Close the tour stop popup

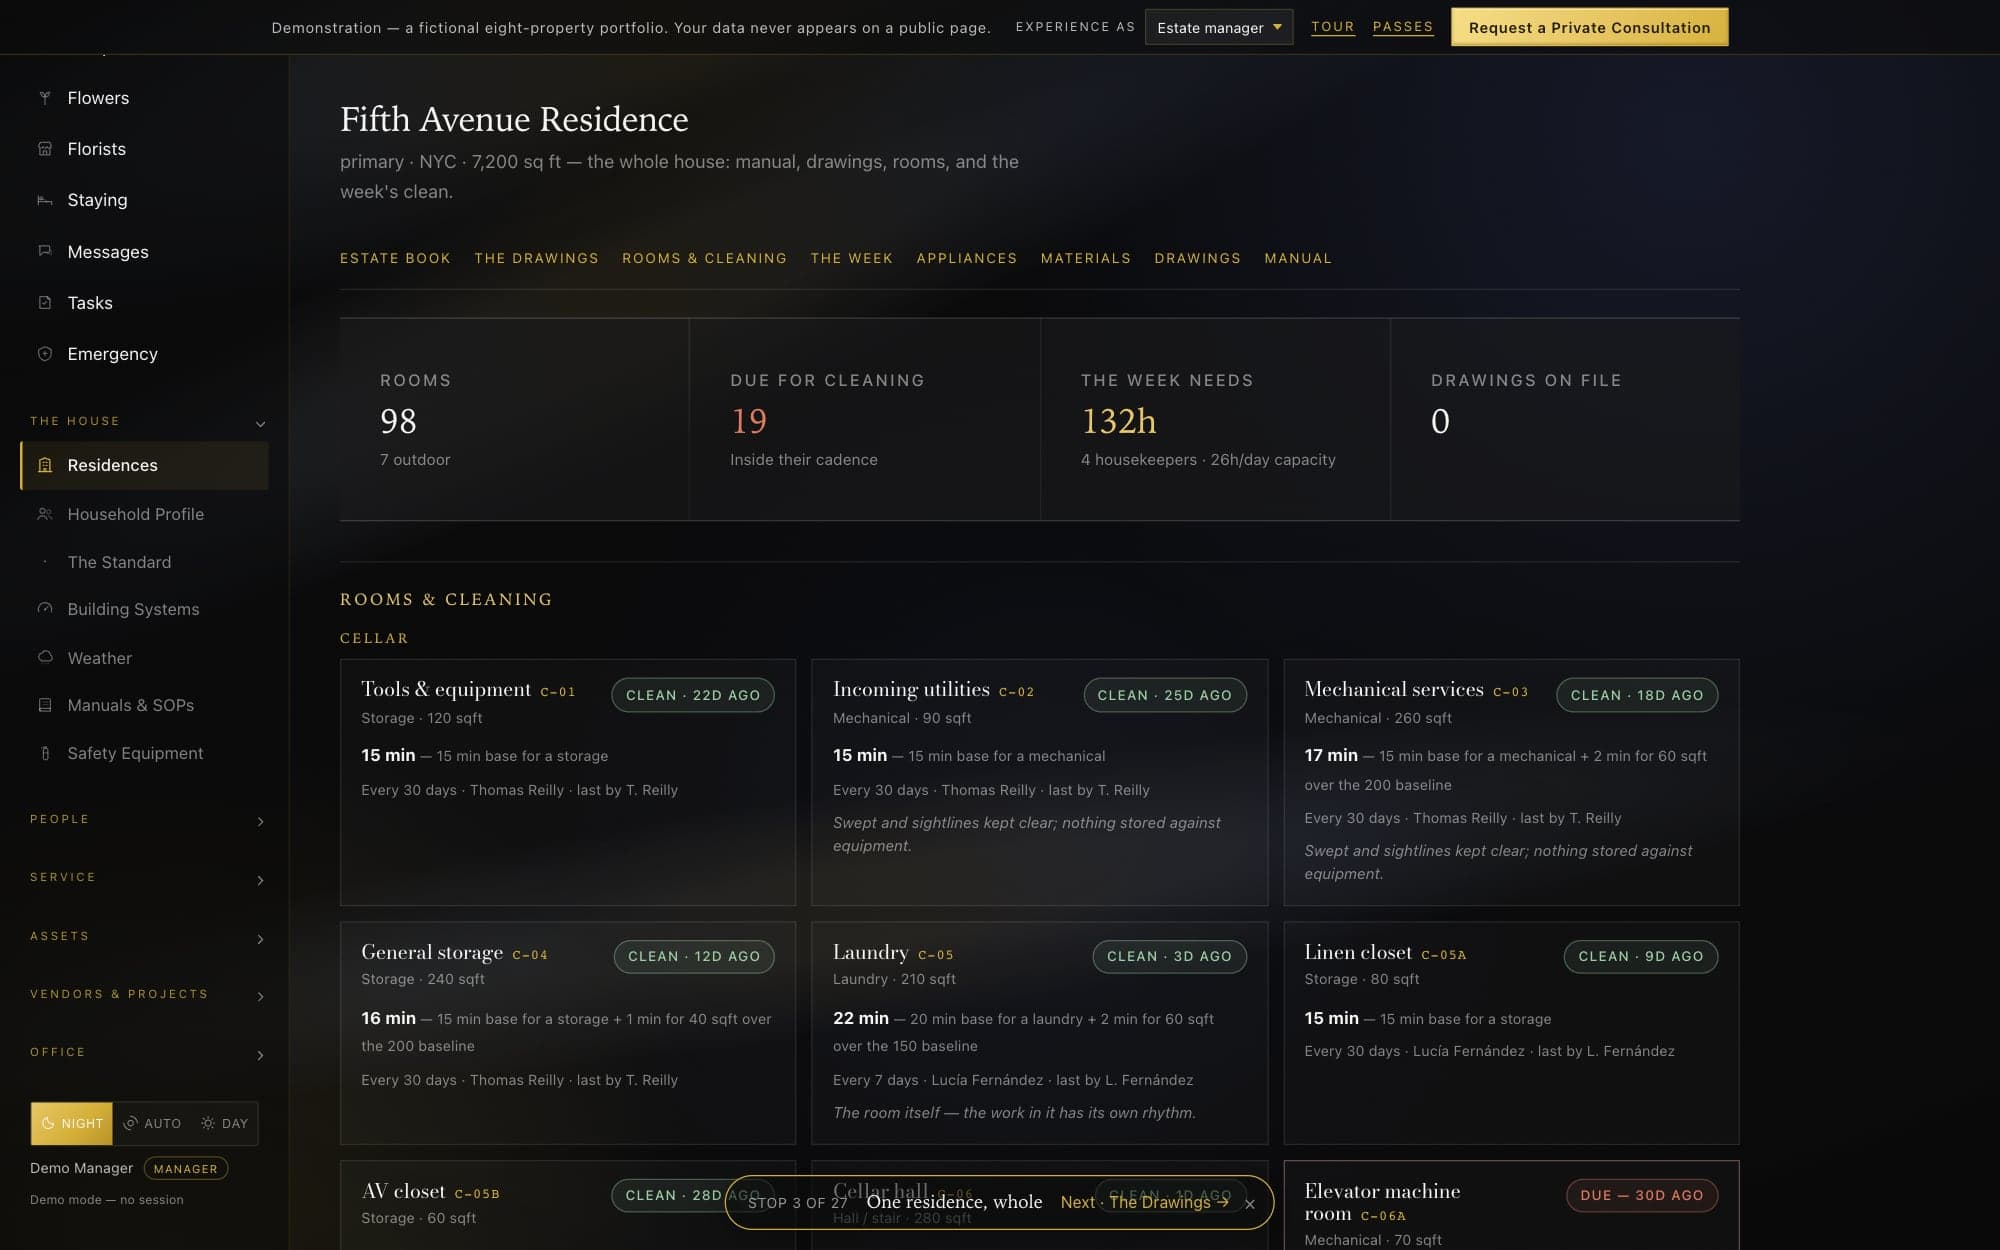click(1250, 1204)
